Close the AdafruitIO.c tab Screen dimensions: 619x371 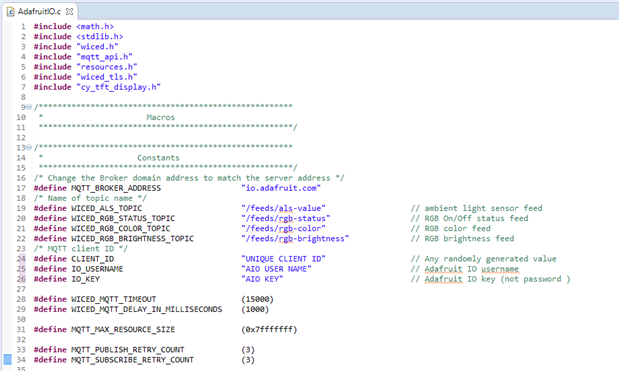(69, 11)
